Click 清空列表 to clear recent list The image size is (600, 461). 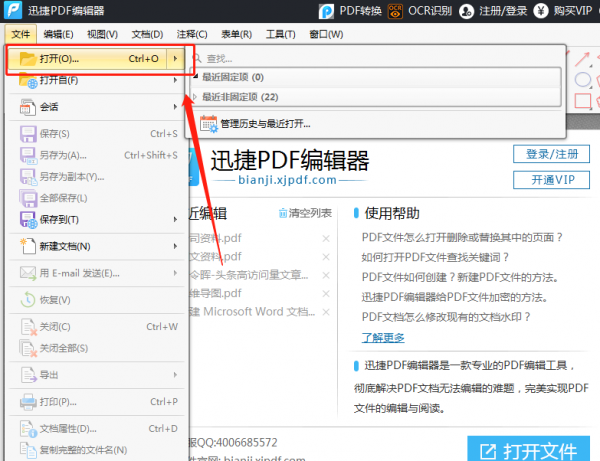[305, 213]
